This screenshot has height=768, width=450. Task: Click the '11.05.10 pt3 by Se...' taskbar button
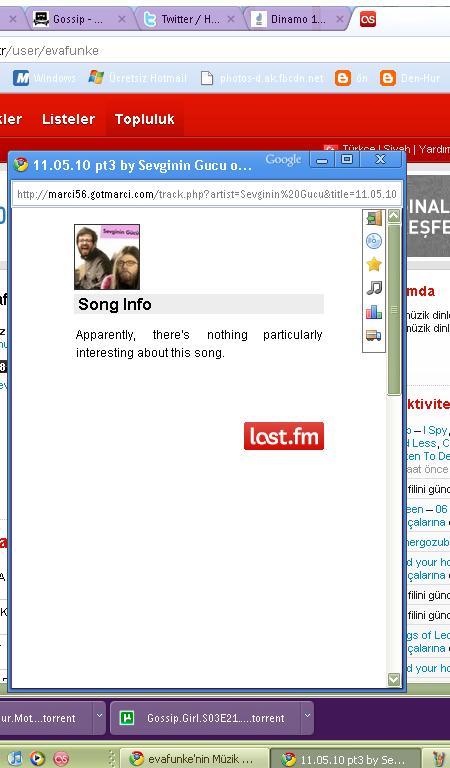pos(346,758)
